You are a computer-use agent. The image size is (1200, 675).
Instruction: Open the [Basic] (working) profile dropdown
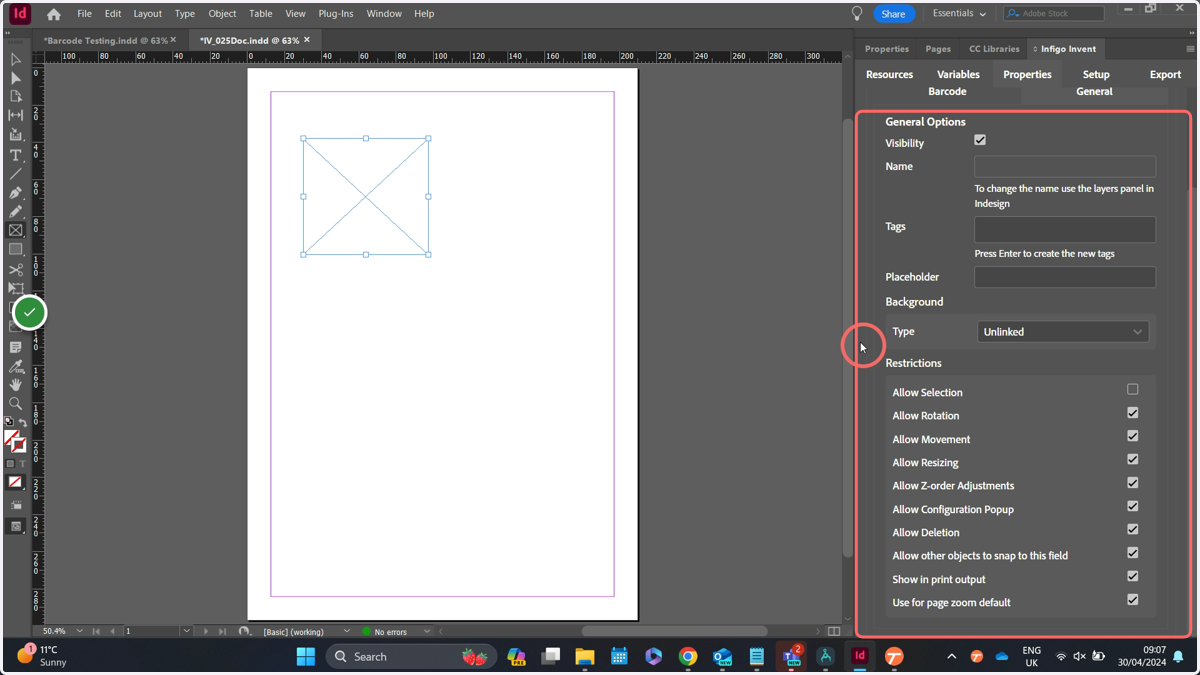346,632
